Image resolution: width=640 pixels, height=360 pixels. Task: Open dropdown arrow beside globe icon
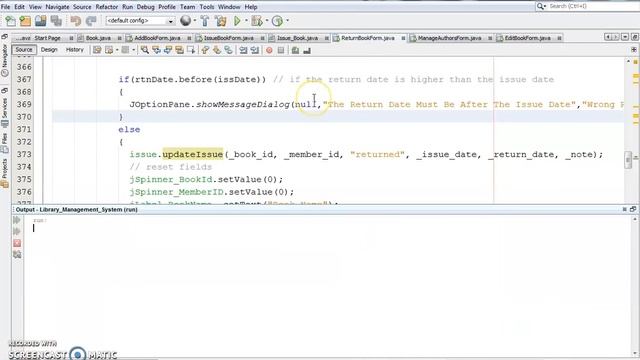pyautogui.click(x=195, y=20)
